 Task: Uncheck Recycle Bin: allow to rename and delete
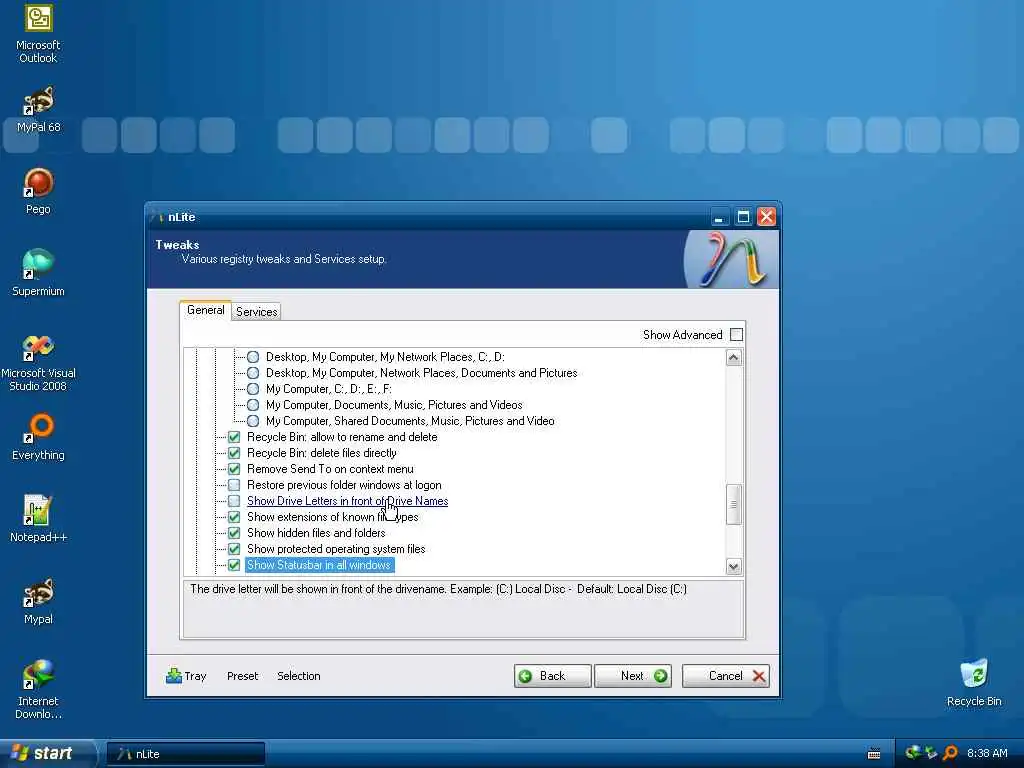tap(234, 437)
